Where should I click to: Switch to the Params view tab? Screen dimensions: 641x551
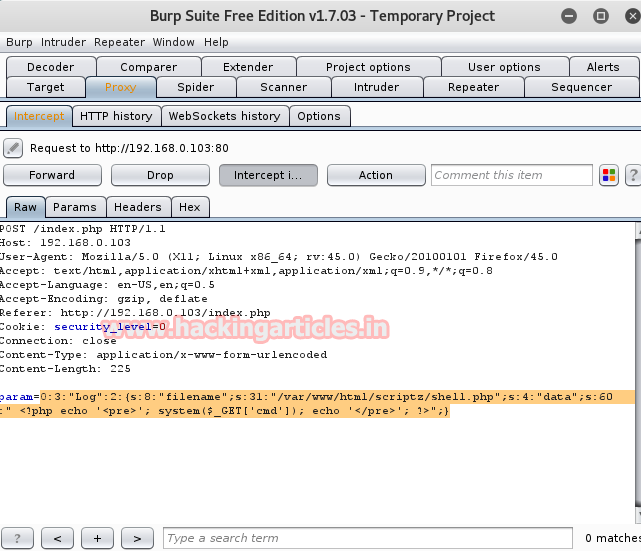point(75,207)
